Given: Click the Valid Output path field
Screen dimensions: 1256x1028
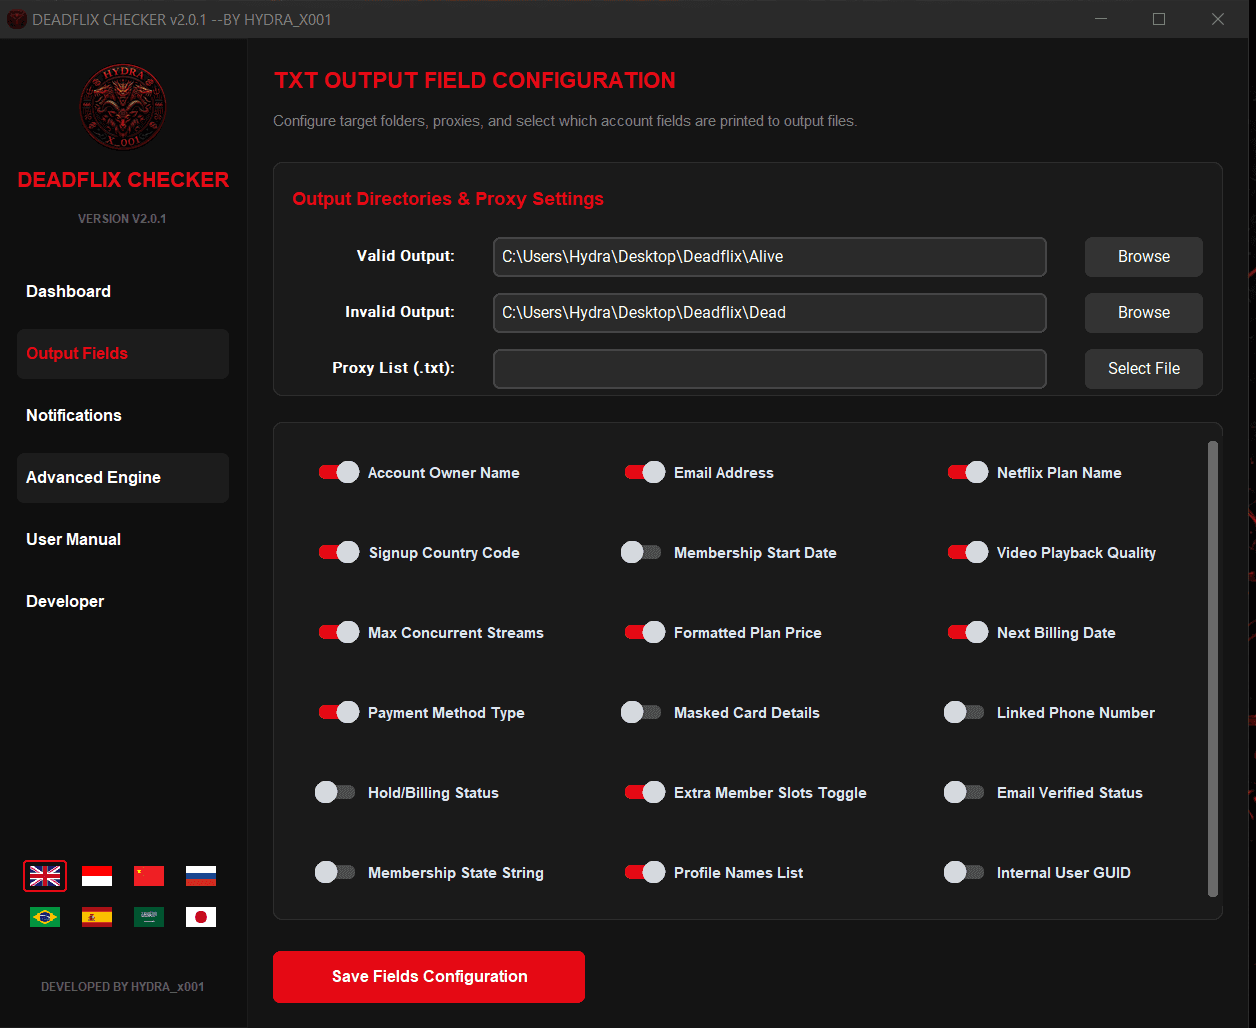Looking at the screenshot, I should 770,257.
